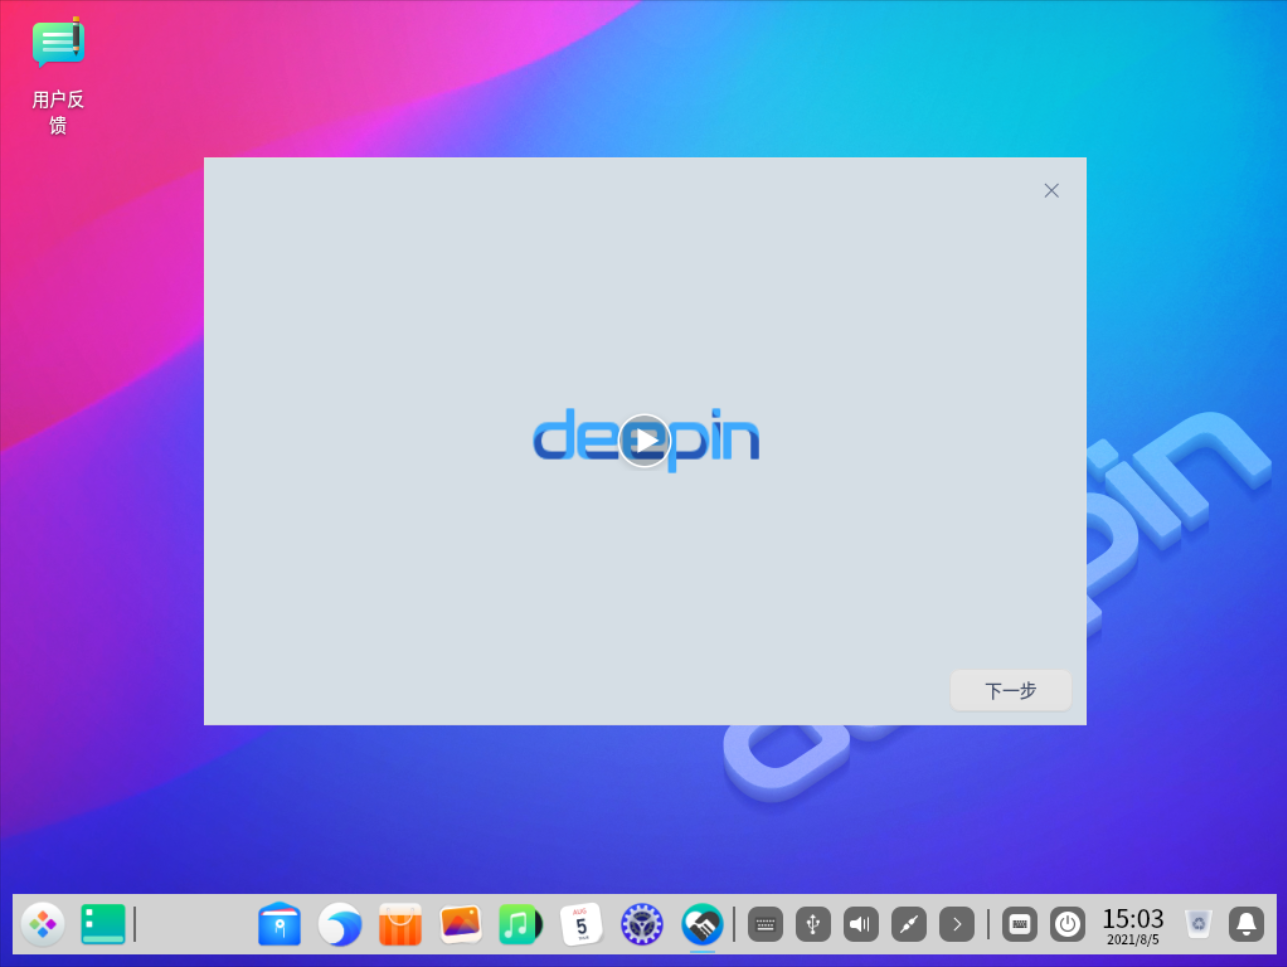Open the green music player
Image resolution: width=1287 pixels, height=967 pixels.
(520, 924)
